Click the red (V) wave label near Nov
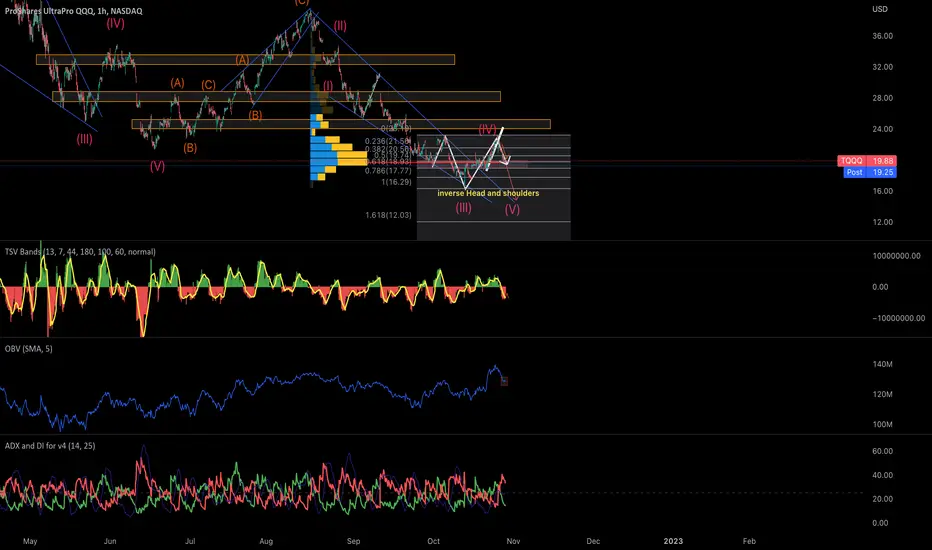Screen dimensions: 932x550 pyautogui.click(x=512, y=209)
